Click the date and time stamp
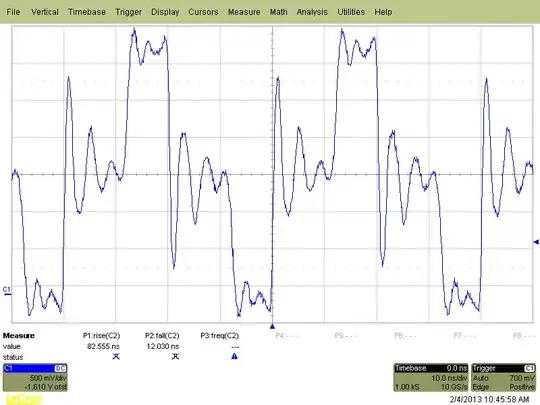The height and width of the screenshot is (405, 540). pyautogui.click(x=489, y=399)
